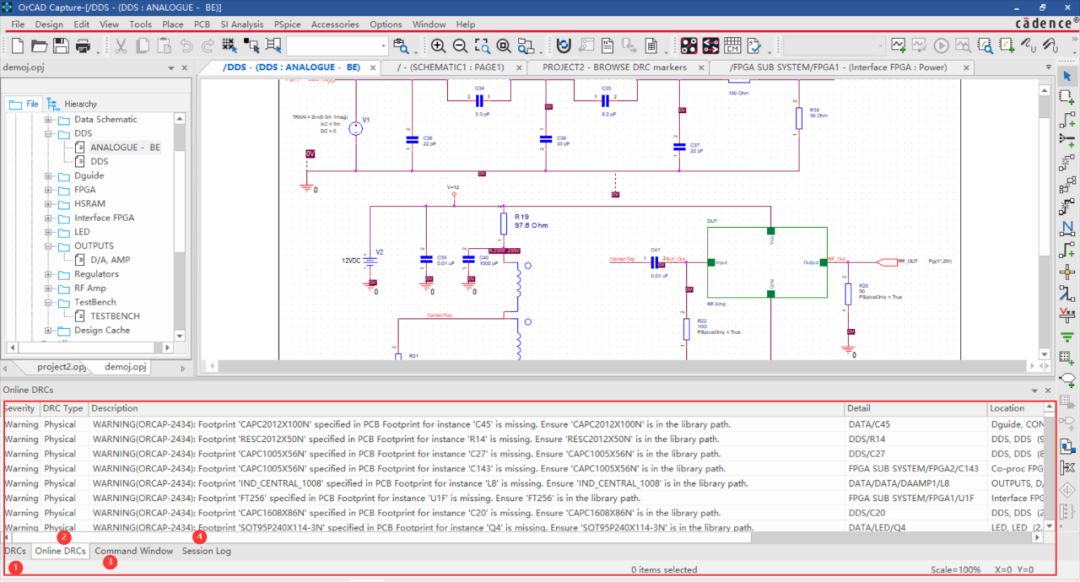The width and height of the screenshot is (1080, 582).
Task: Select the Hierarchy view tab
Action: click(x=72, y=104)
